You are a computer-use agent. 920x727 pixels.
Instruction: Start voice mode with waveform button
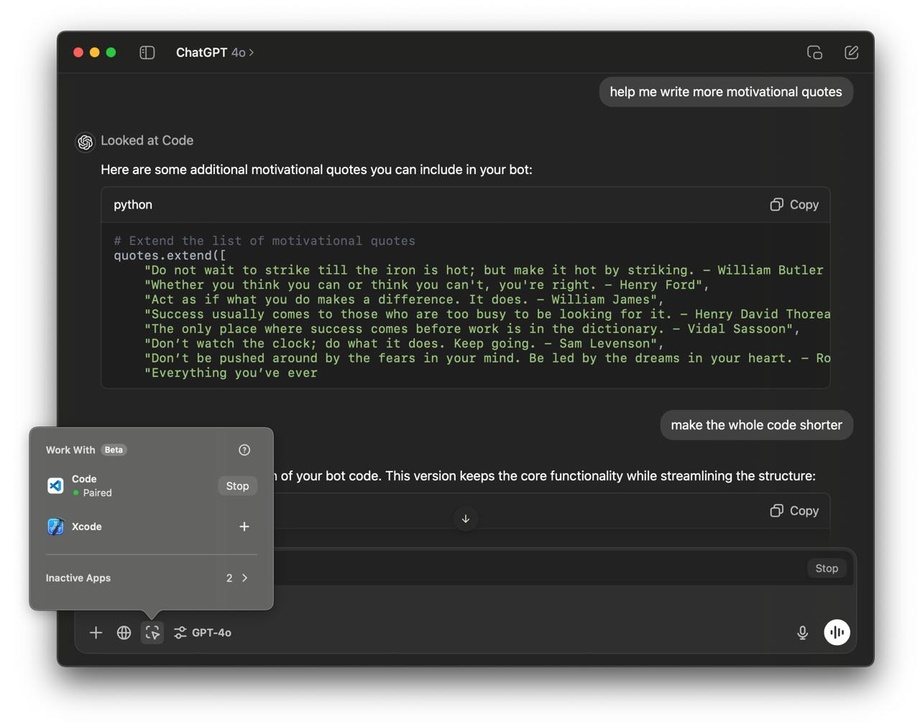coord(837,633)
